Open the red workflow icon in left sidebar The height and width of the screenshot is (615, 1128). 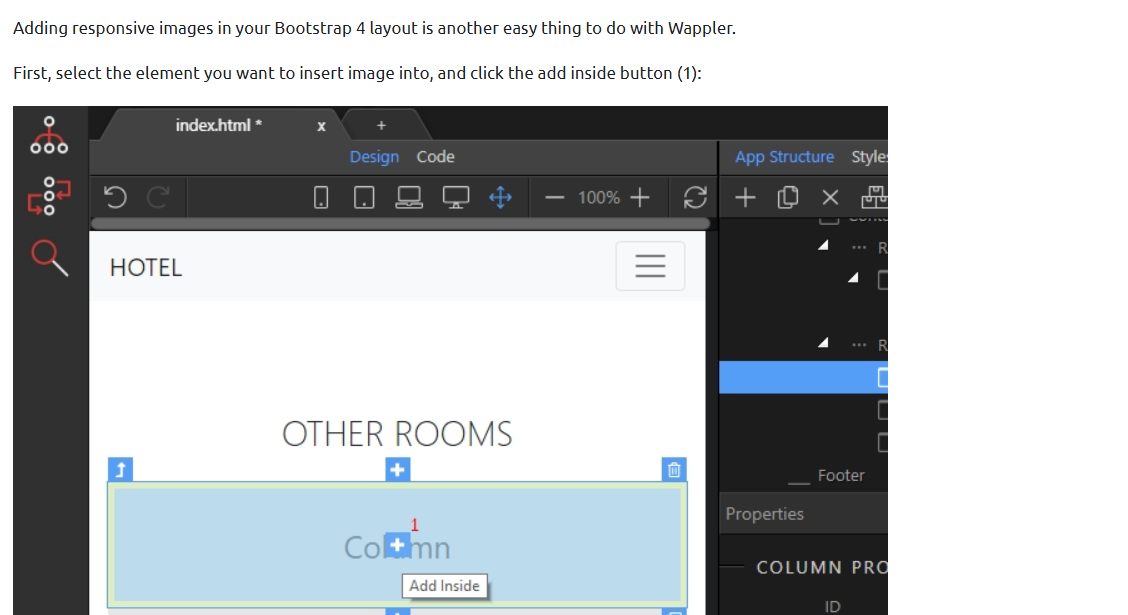49,197
